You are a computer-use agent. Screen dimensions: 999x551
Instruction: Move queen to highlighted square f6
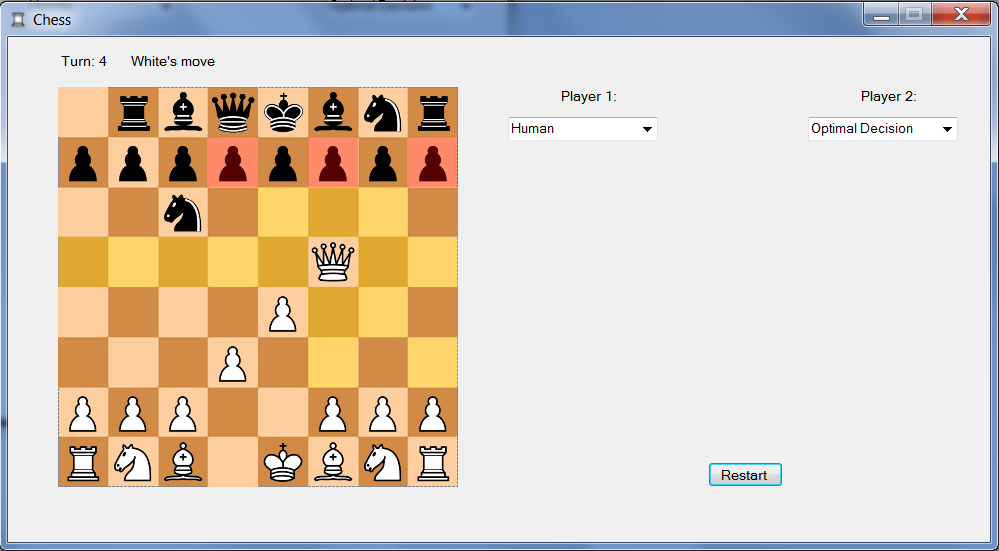pos(333,213)
